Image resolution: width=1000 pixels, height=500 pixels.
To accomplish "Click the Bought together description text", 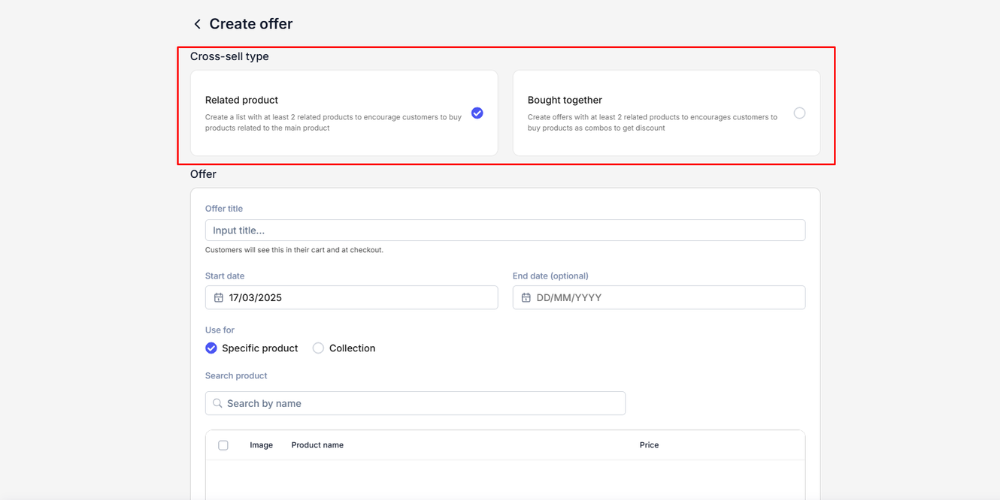I will pyautogui.click(x=652, y=122).
